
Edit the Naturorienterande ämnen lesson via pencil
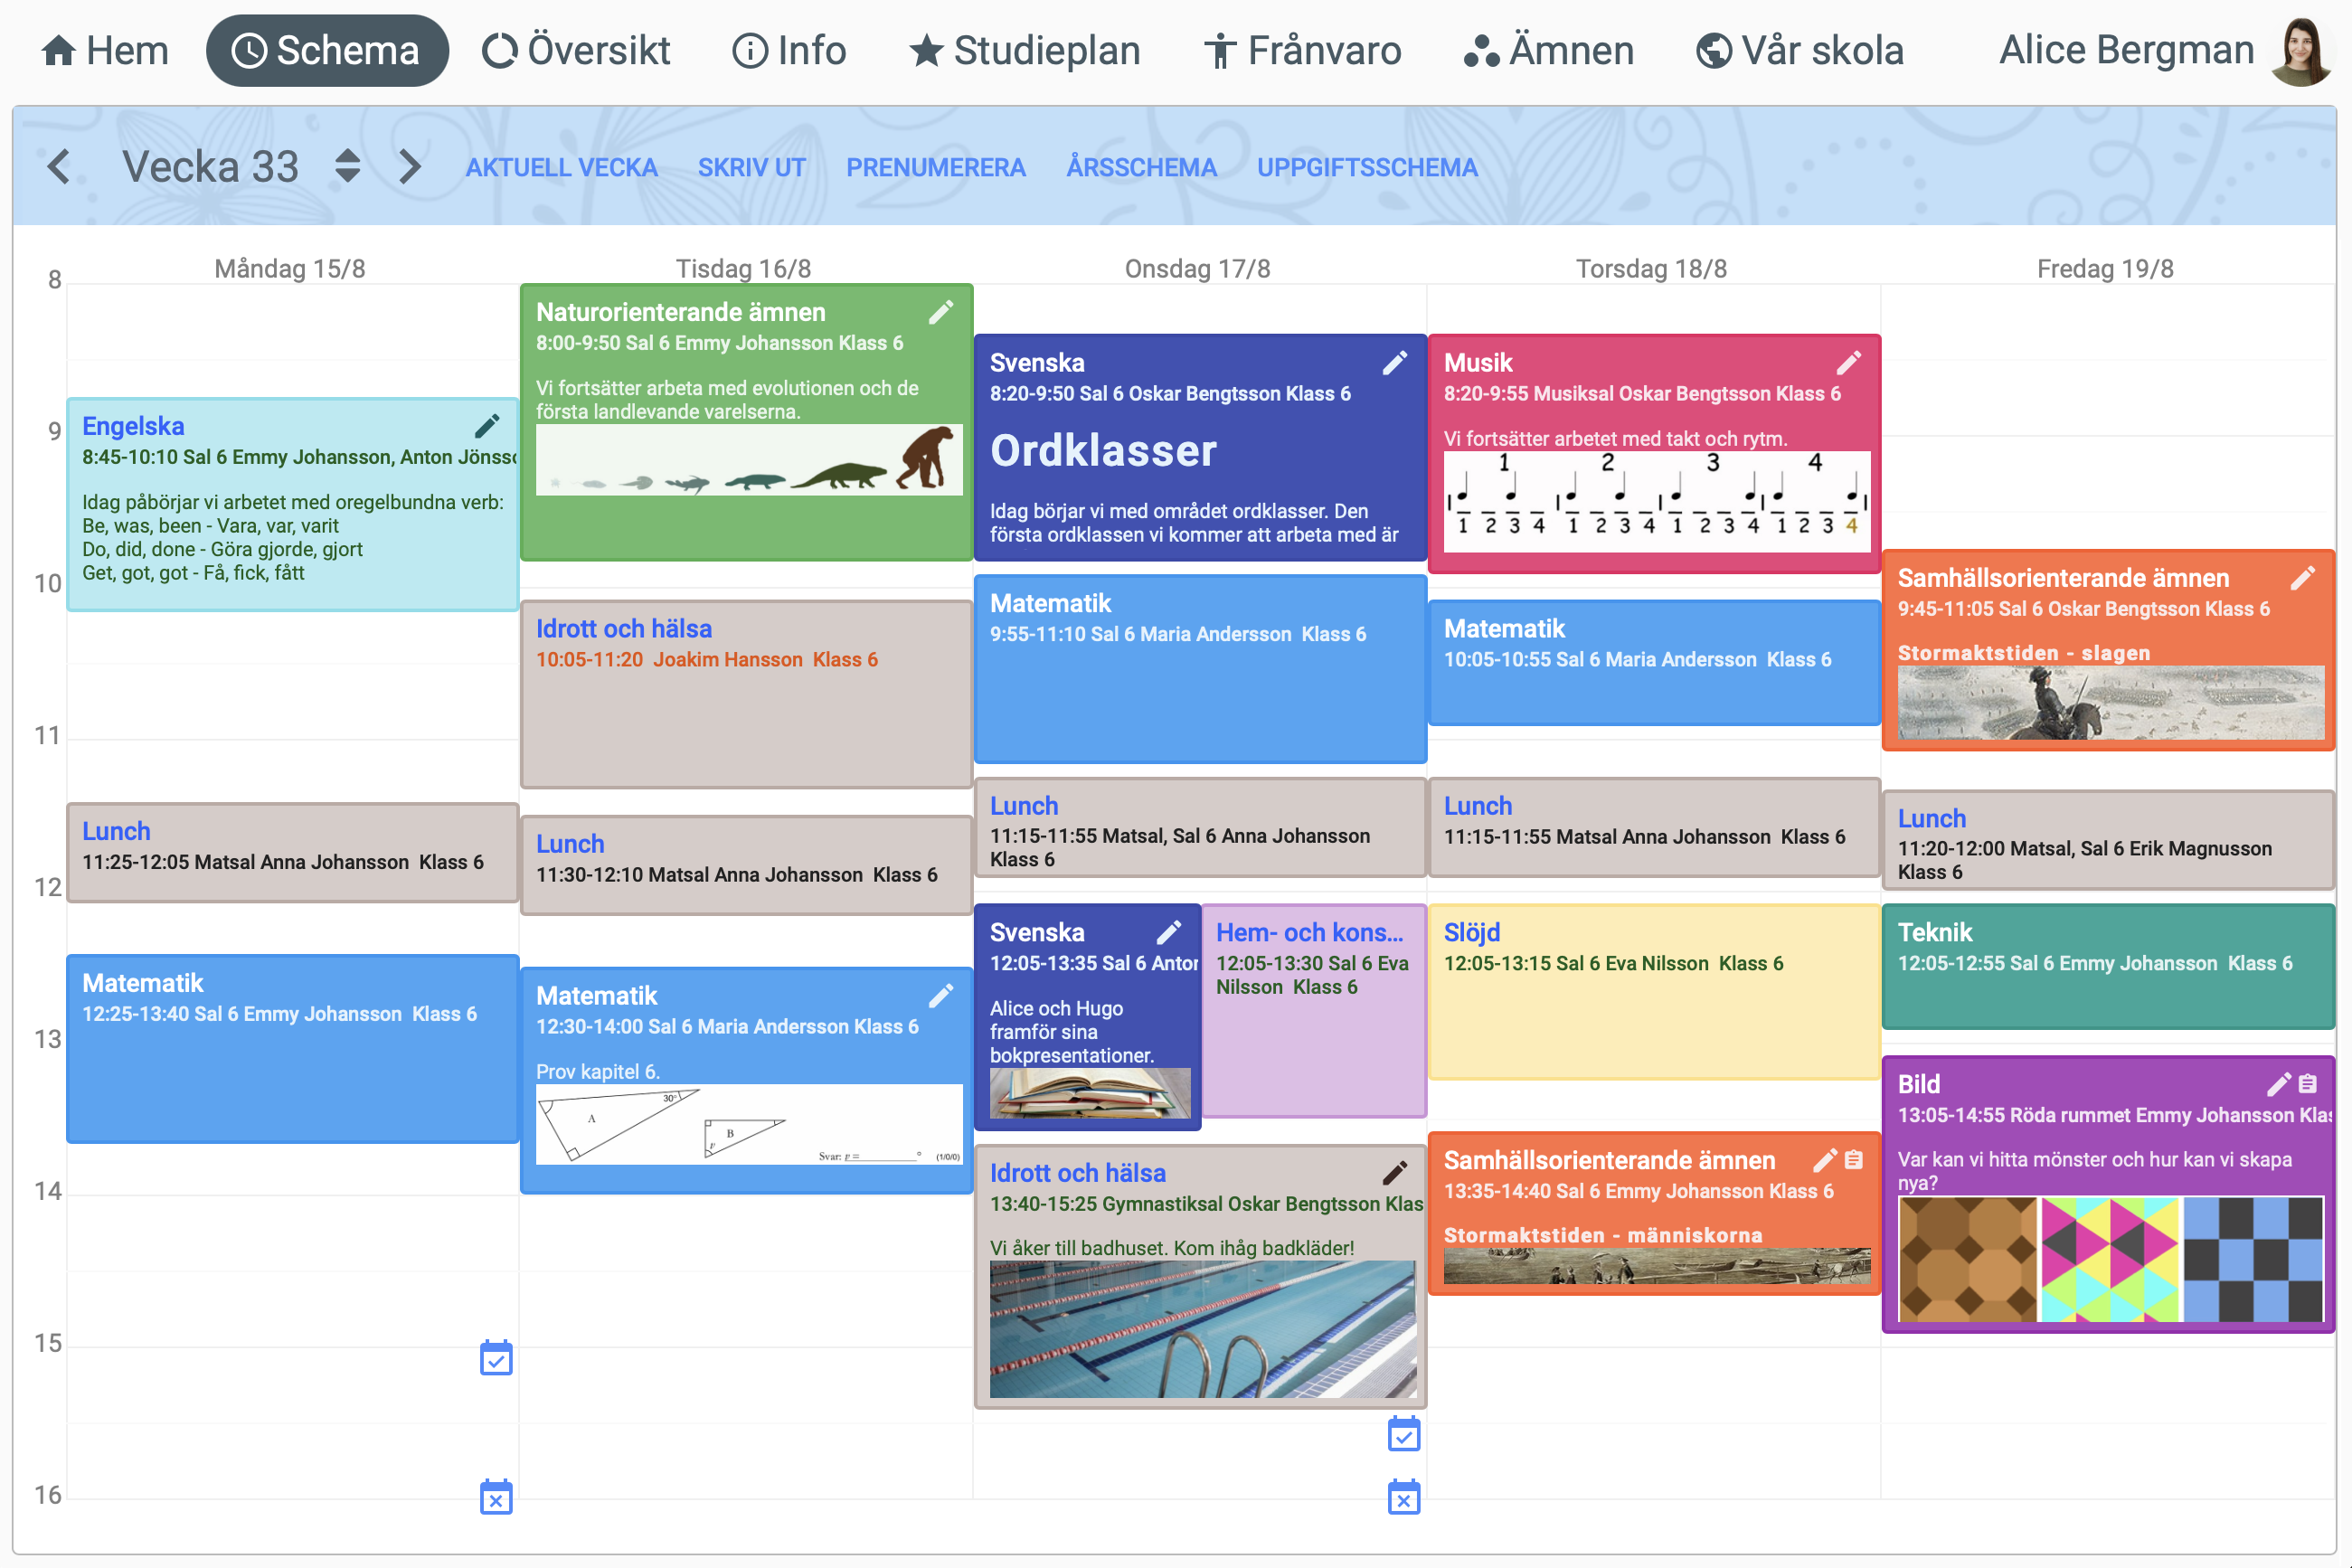[x=940, y=313]
